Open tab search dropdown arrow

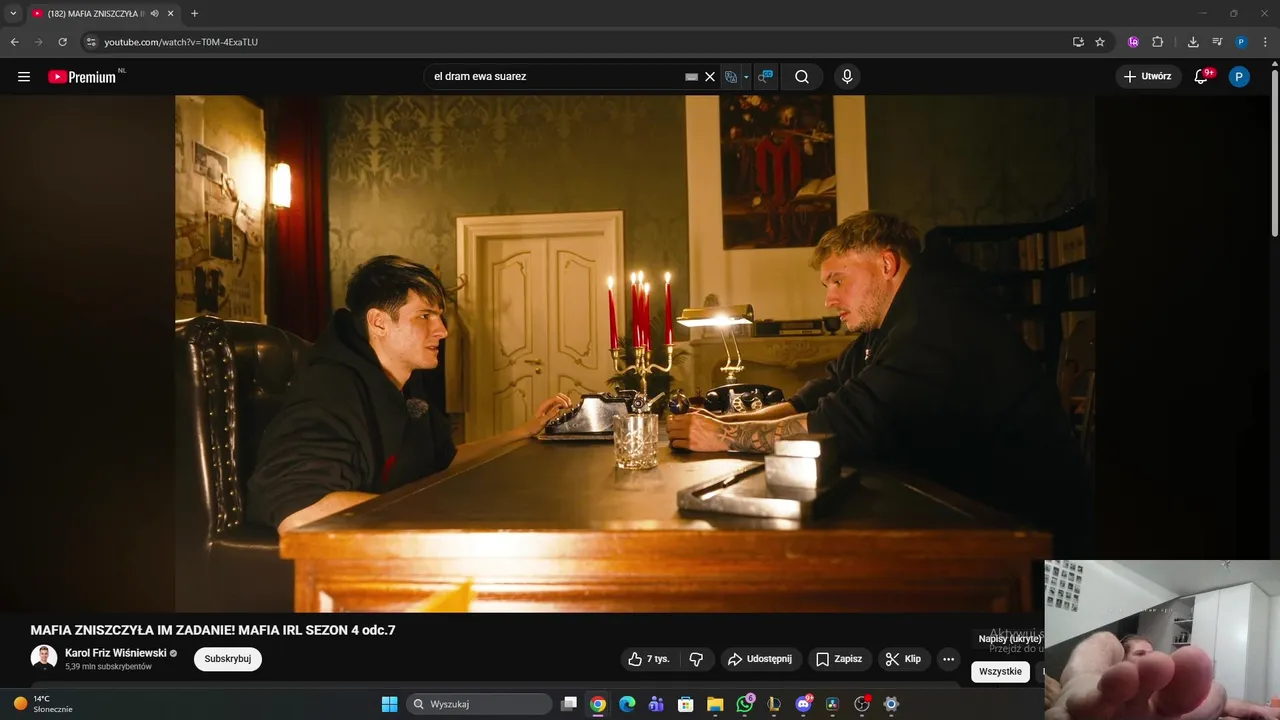tap(13, 14)
